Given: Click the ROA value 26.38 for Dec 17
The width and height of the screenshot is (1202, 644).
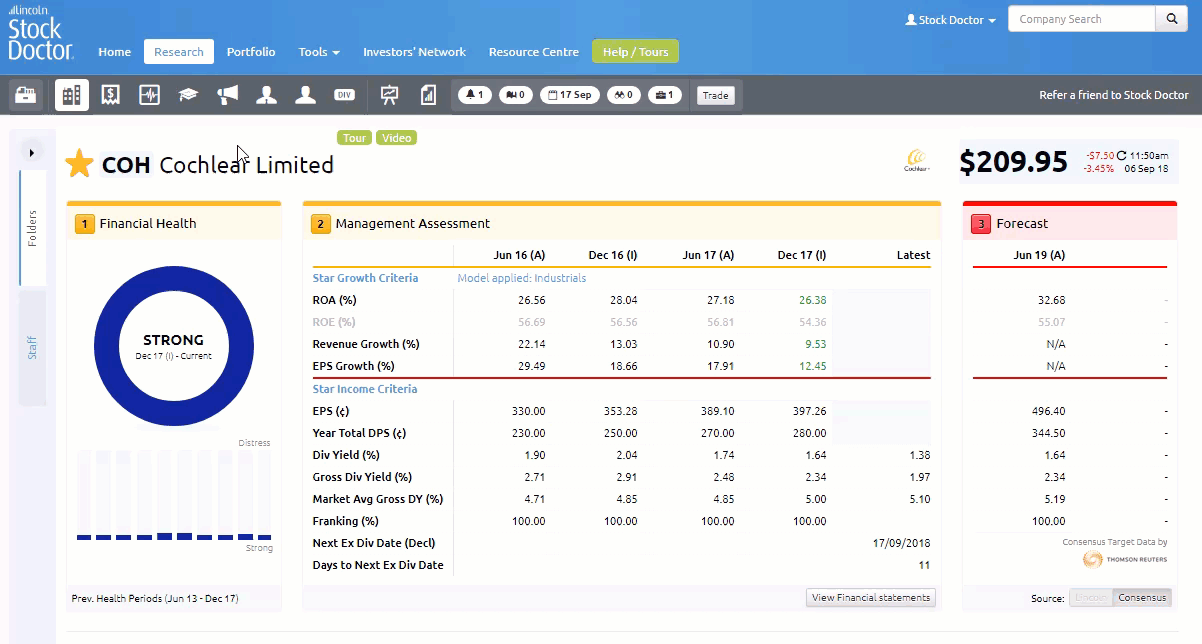Looking at the screenshot, I should [811, 300].
